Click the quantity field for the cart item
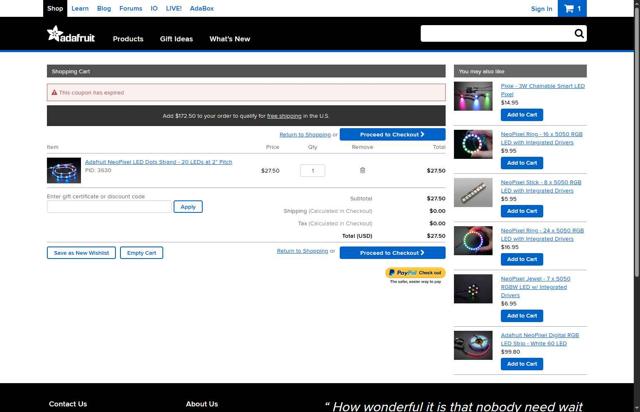The height and width of the screenshot is (412, 640). (313, 171)
